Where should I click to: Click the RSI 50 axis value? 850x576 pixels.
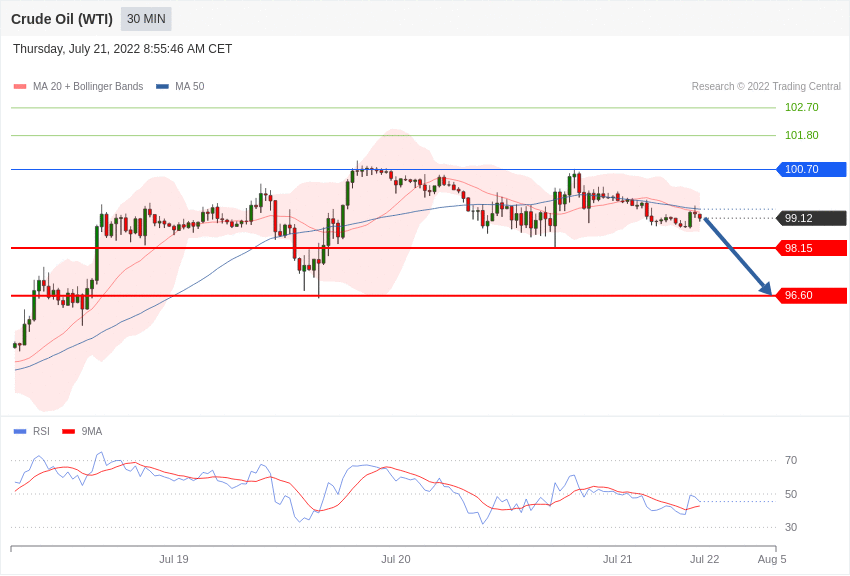pos(791,494)
